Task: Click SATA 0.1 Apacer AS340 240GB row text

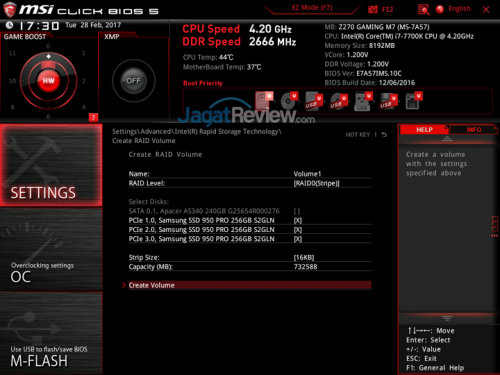Action: point(204,211)
